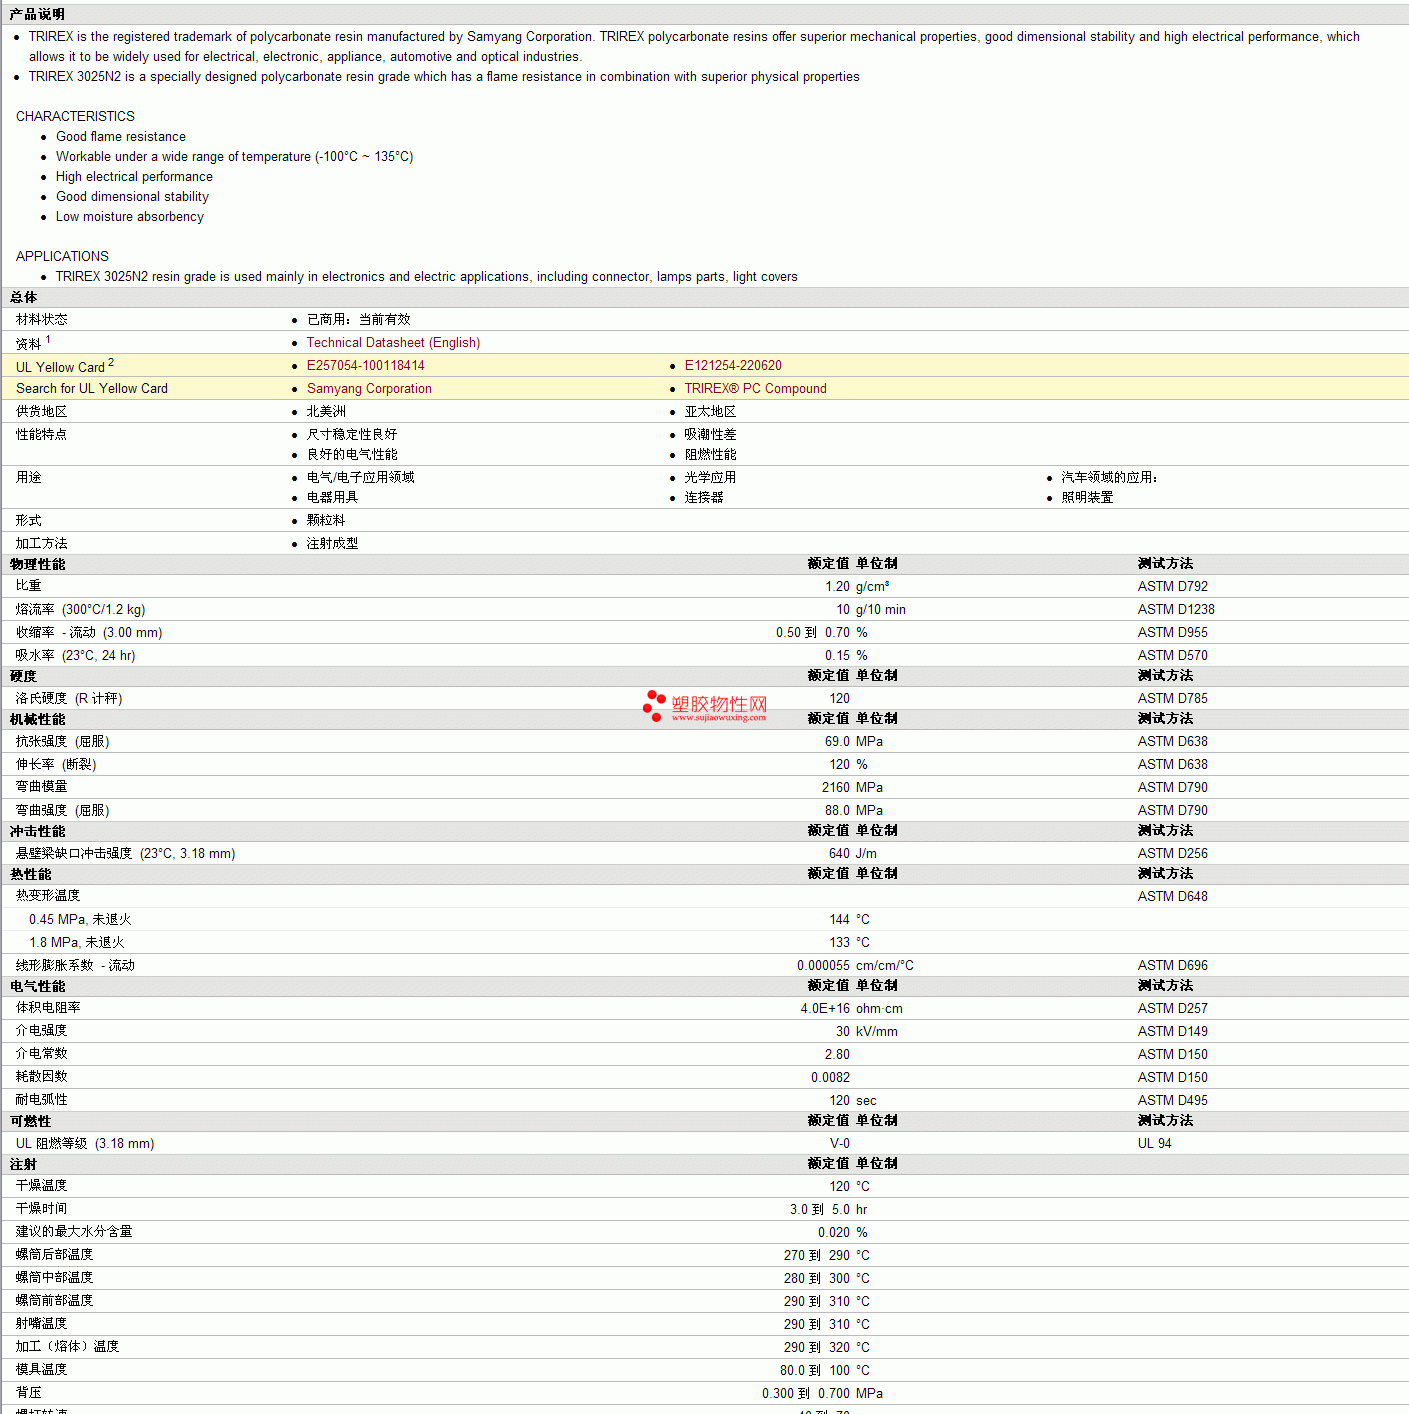
Task: Click the 洛氏硬度 (R 计秤) label
Action: (69, 698)
